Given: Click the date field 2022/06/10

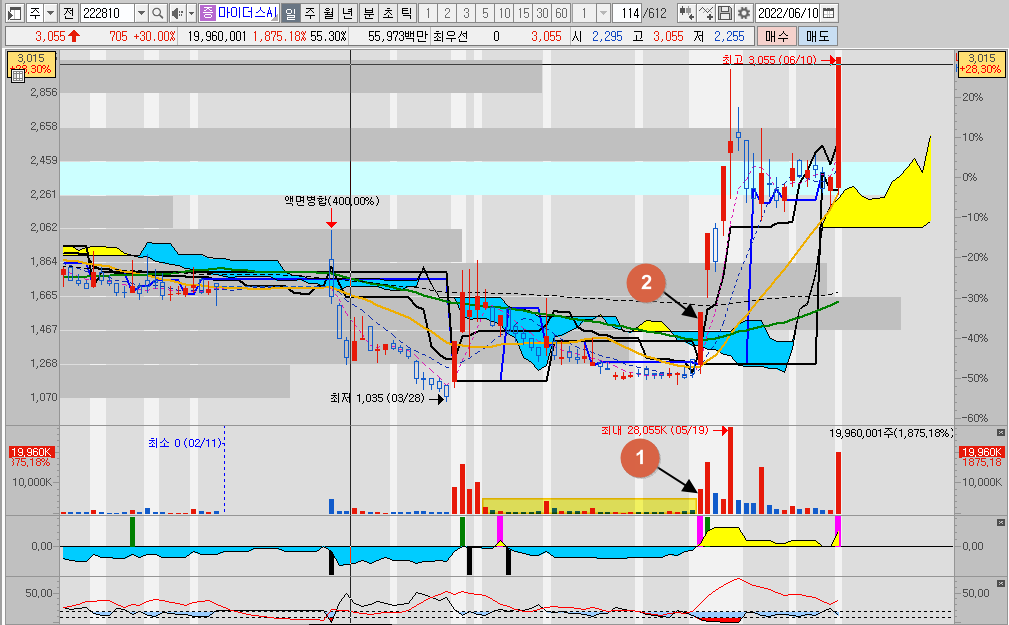Looking at the screenshot, I should click(x=788, y=12).
